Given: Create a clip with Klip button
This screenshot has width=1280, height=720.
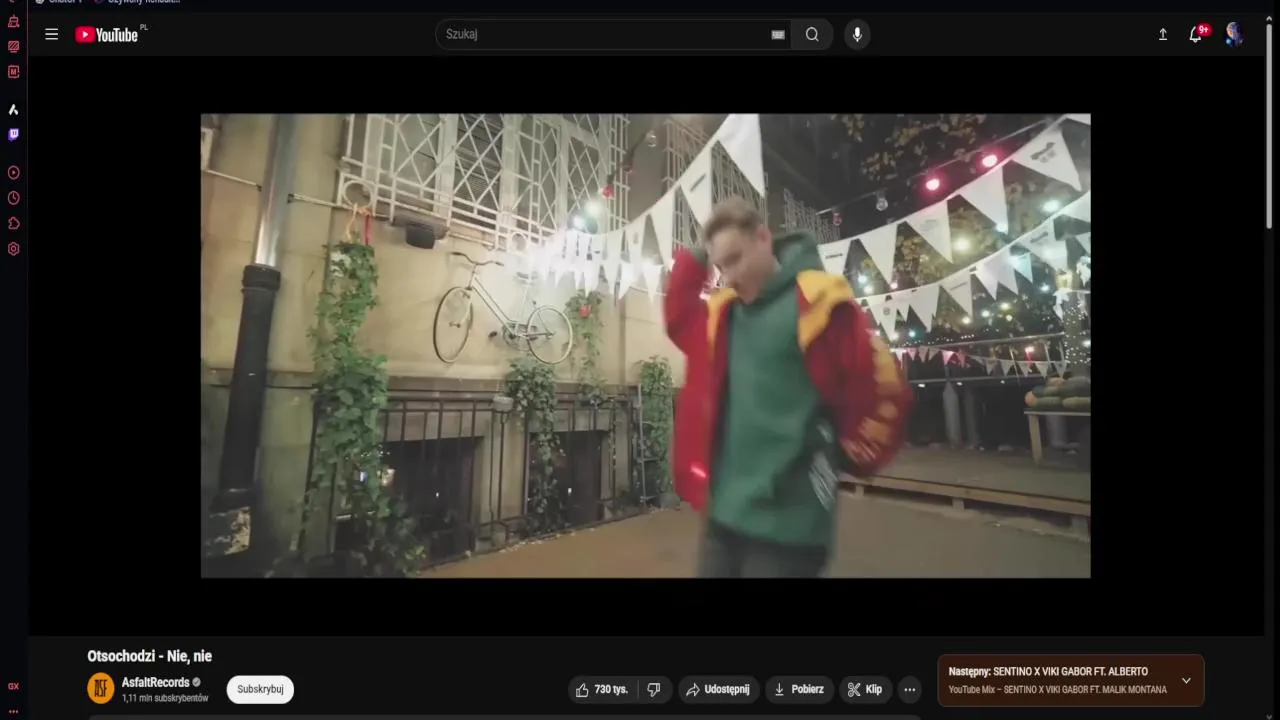Looking at the screenshot, I should coord(865,689).
